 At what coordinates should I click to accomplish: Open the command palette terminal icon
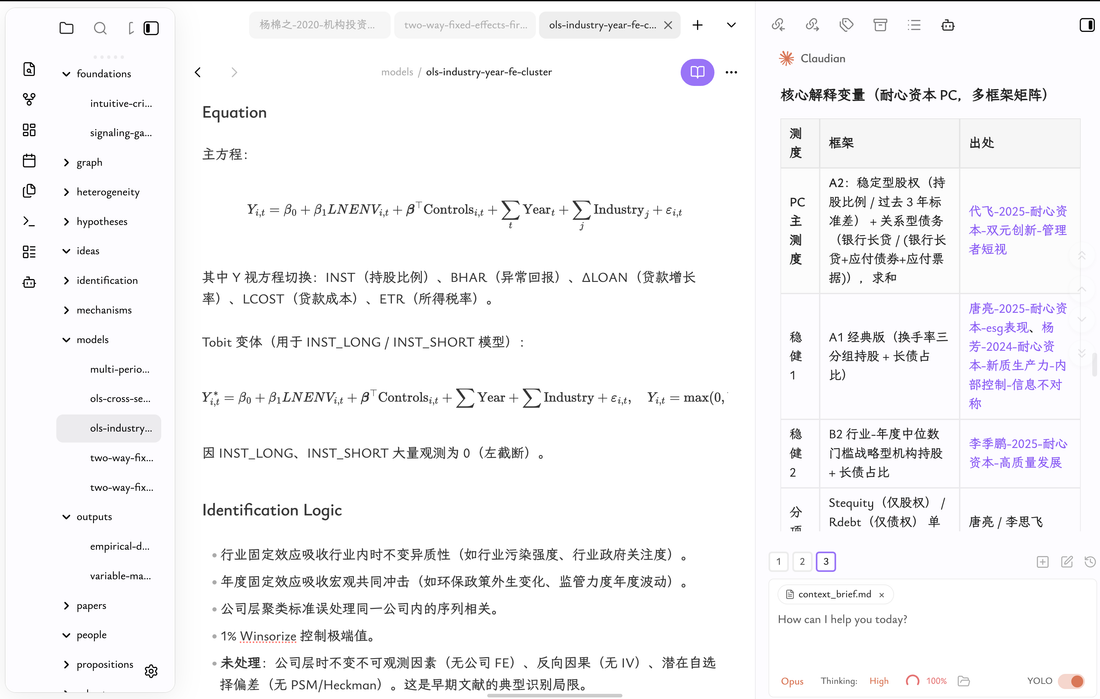click(29, 221)
